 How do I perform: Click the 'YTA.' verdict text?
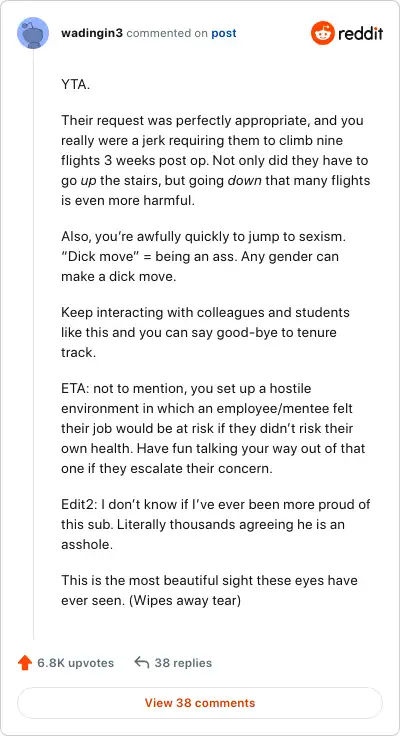pyautogui.click(x=75, y=85)
